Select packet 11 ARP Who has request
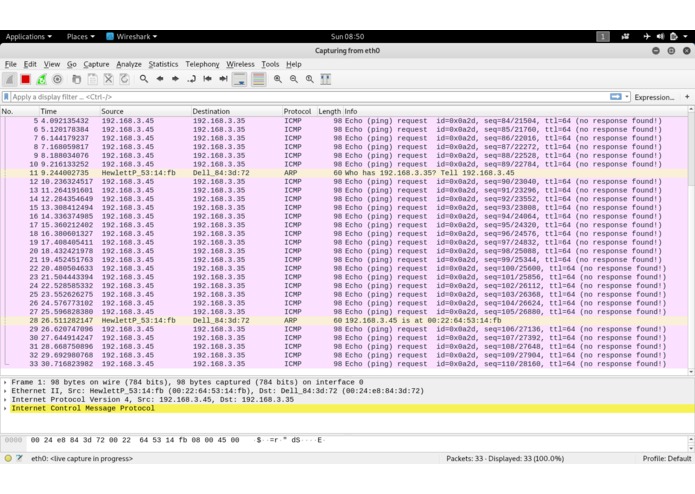Screen dimensions: 695x494 point(345,173)
